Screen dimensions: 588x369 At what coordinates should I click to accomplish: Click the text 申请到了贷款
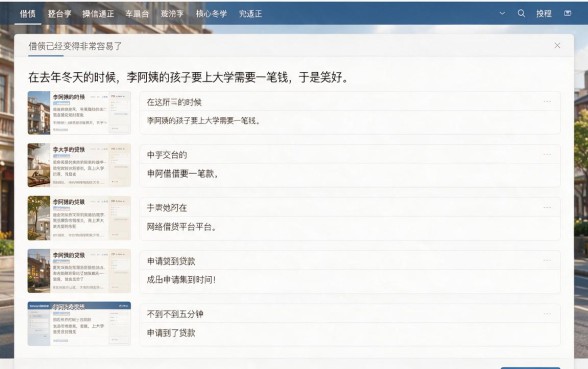[x=171, y=333]
